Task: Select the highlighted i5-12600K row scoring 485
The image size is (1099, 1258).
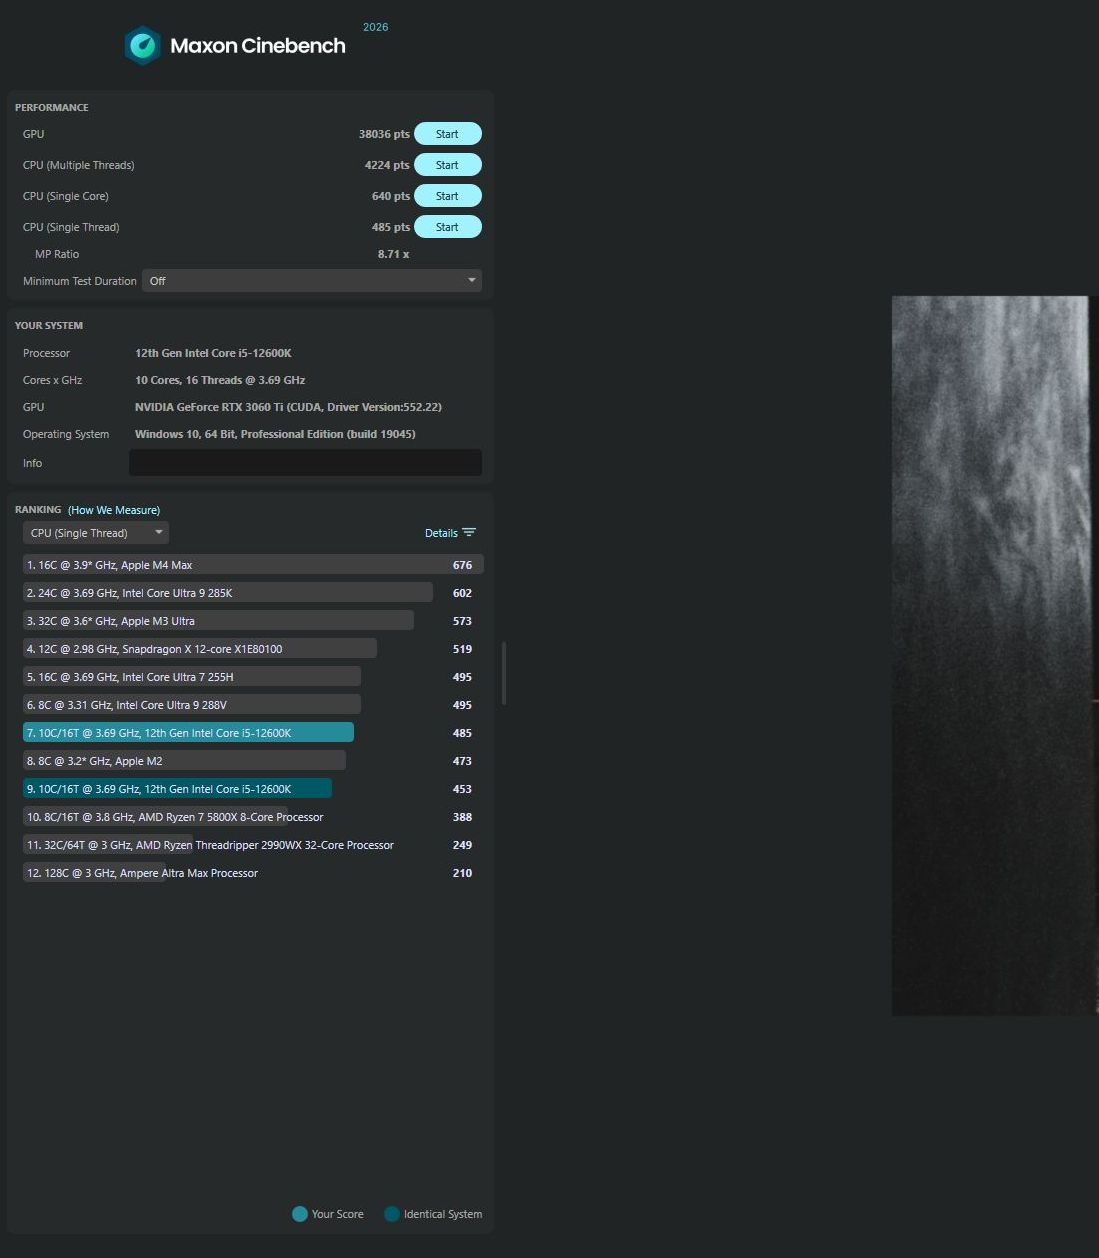Action: point(253,733)
